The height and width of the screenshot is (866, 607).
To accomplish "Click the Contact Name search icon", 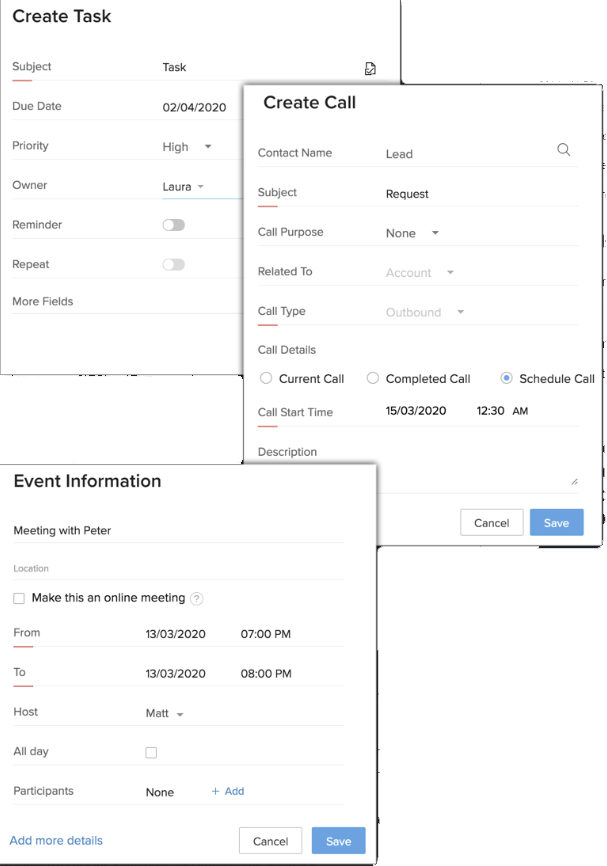I will (x=564, y=150).
